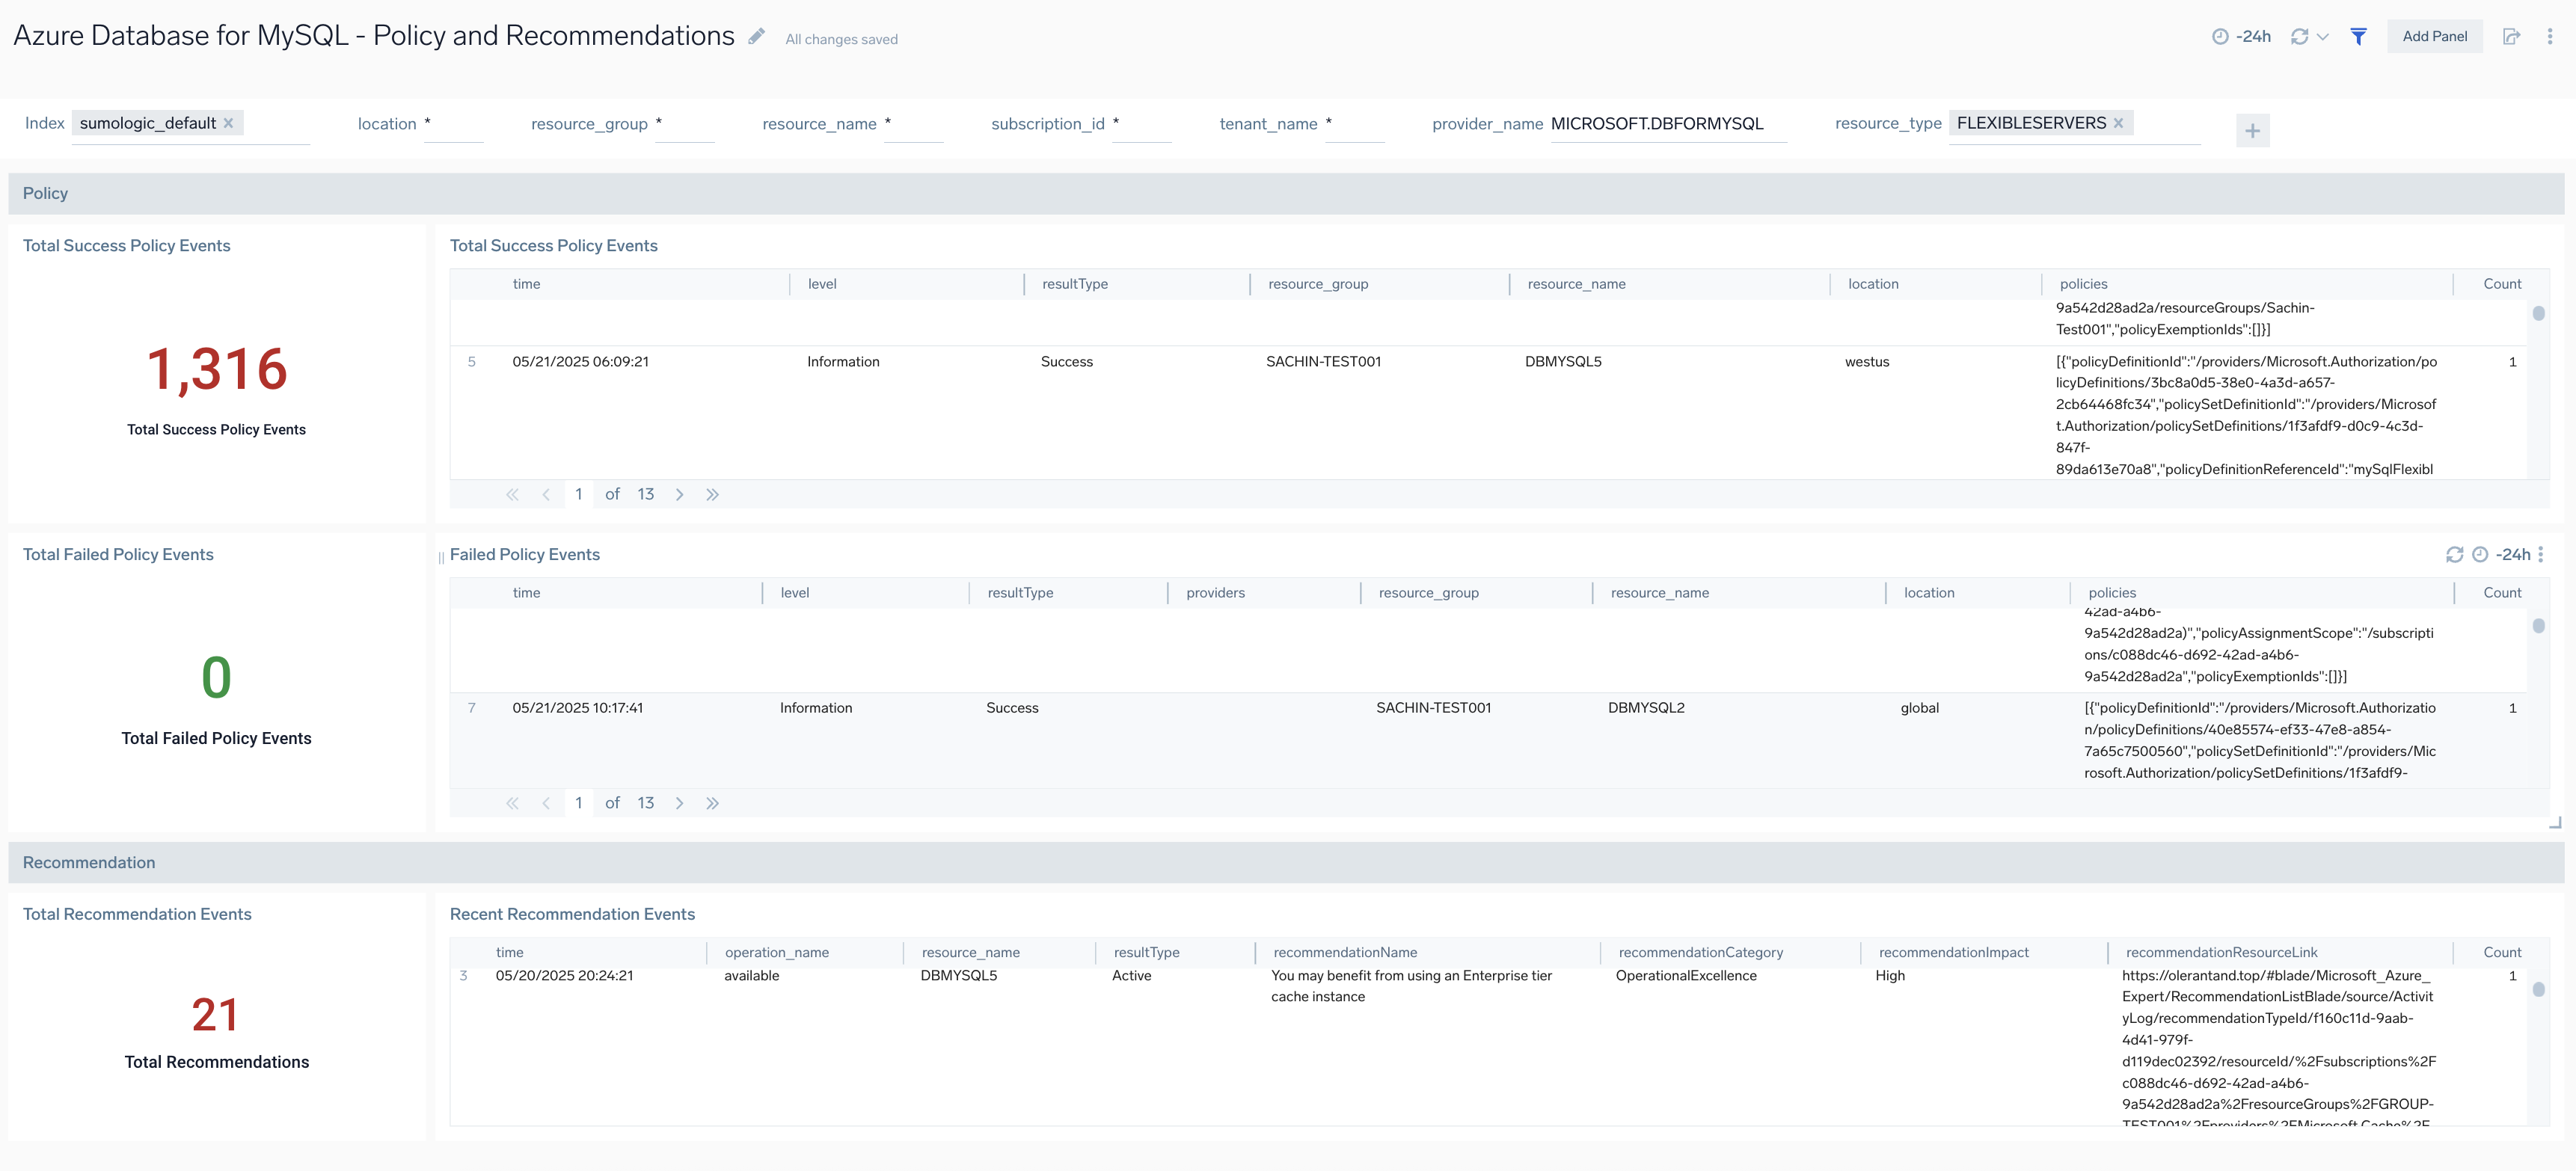This screenshot has height=1171, width=2576.
Task: Click Failed Policy Events panel resize corner
Action: coord(2555,823)
